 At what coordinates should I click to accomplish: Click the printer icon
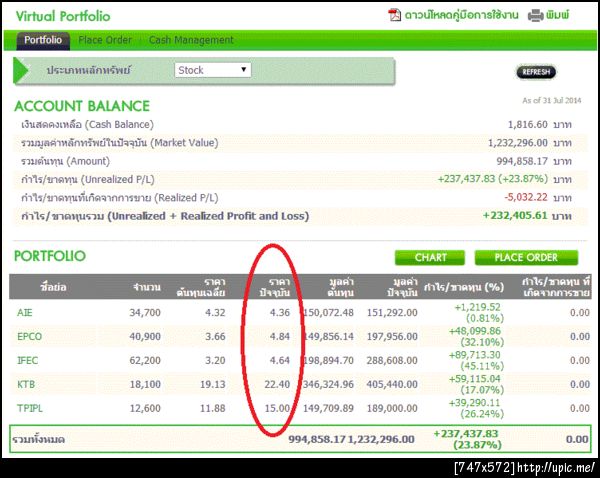(x=535, y=16)
